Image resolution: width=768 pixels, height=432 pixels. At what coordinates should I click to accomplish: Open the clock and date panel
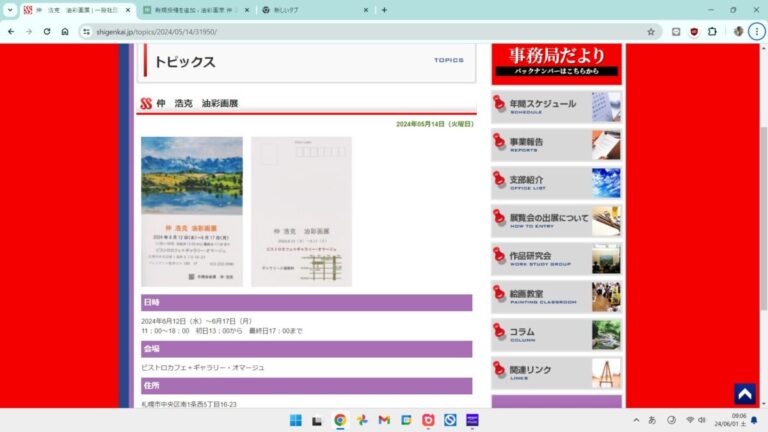point(730,420)
